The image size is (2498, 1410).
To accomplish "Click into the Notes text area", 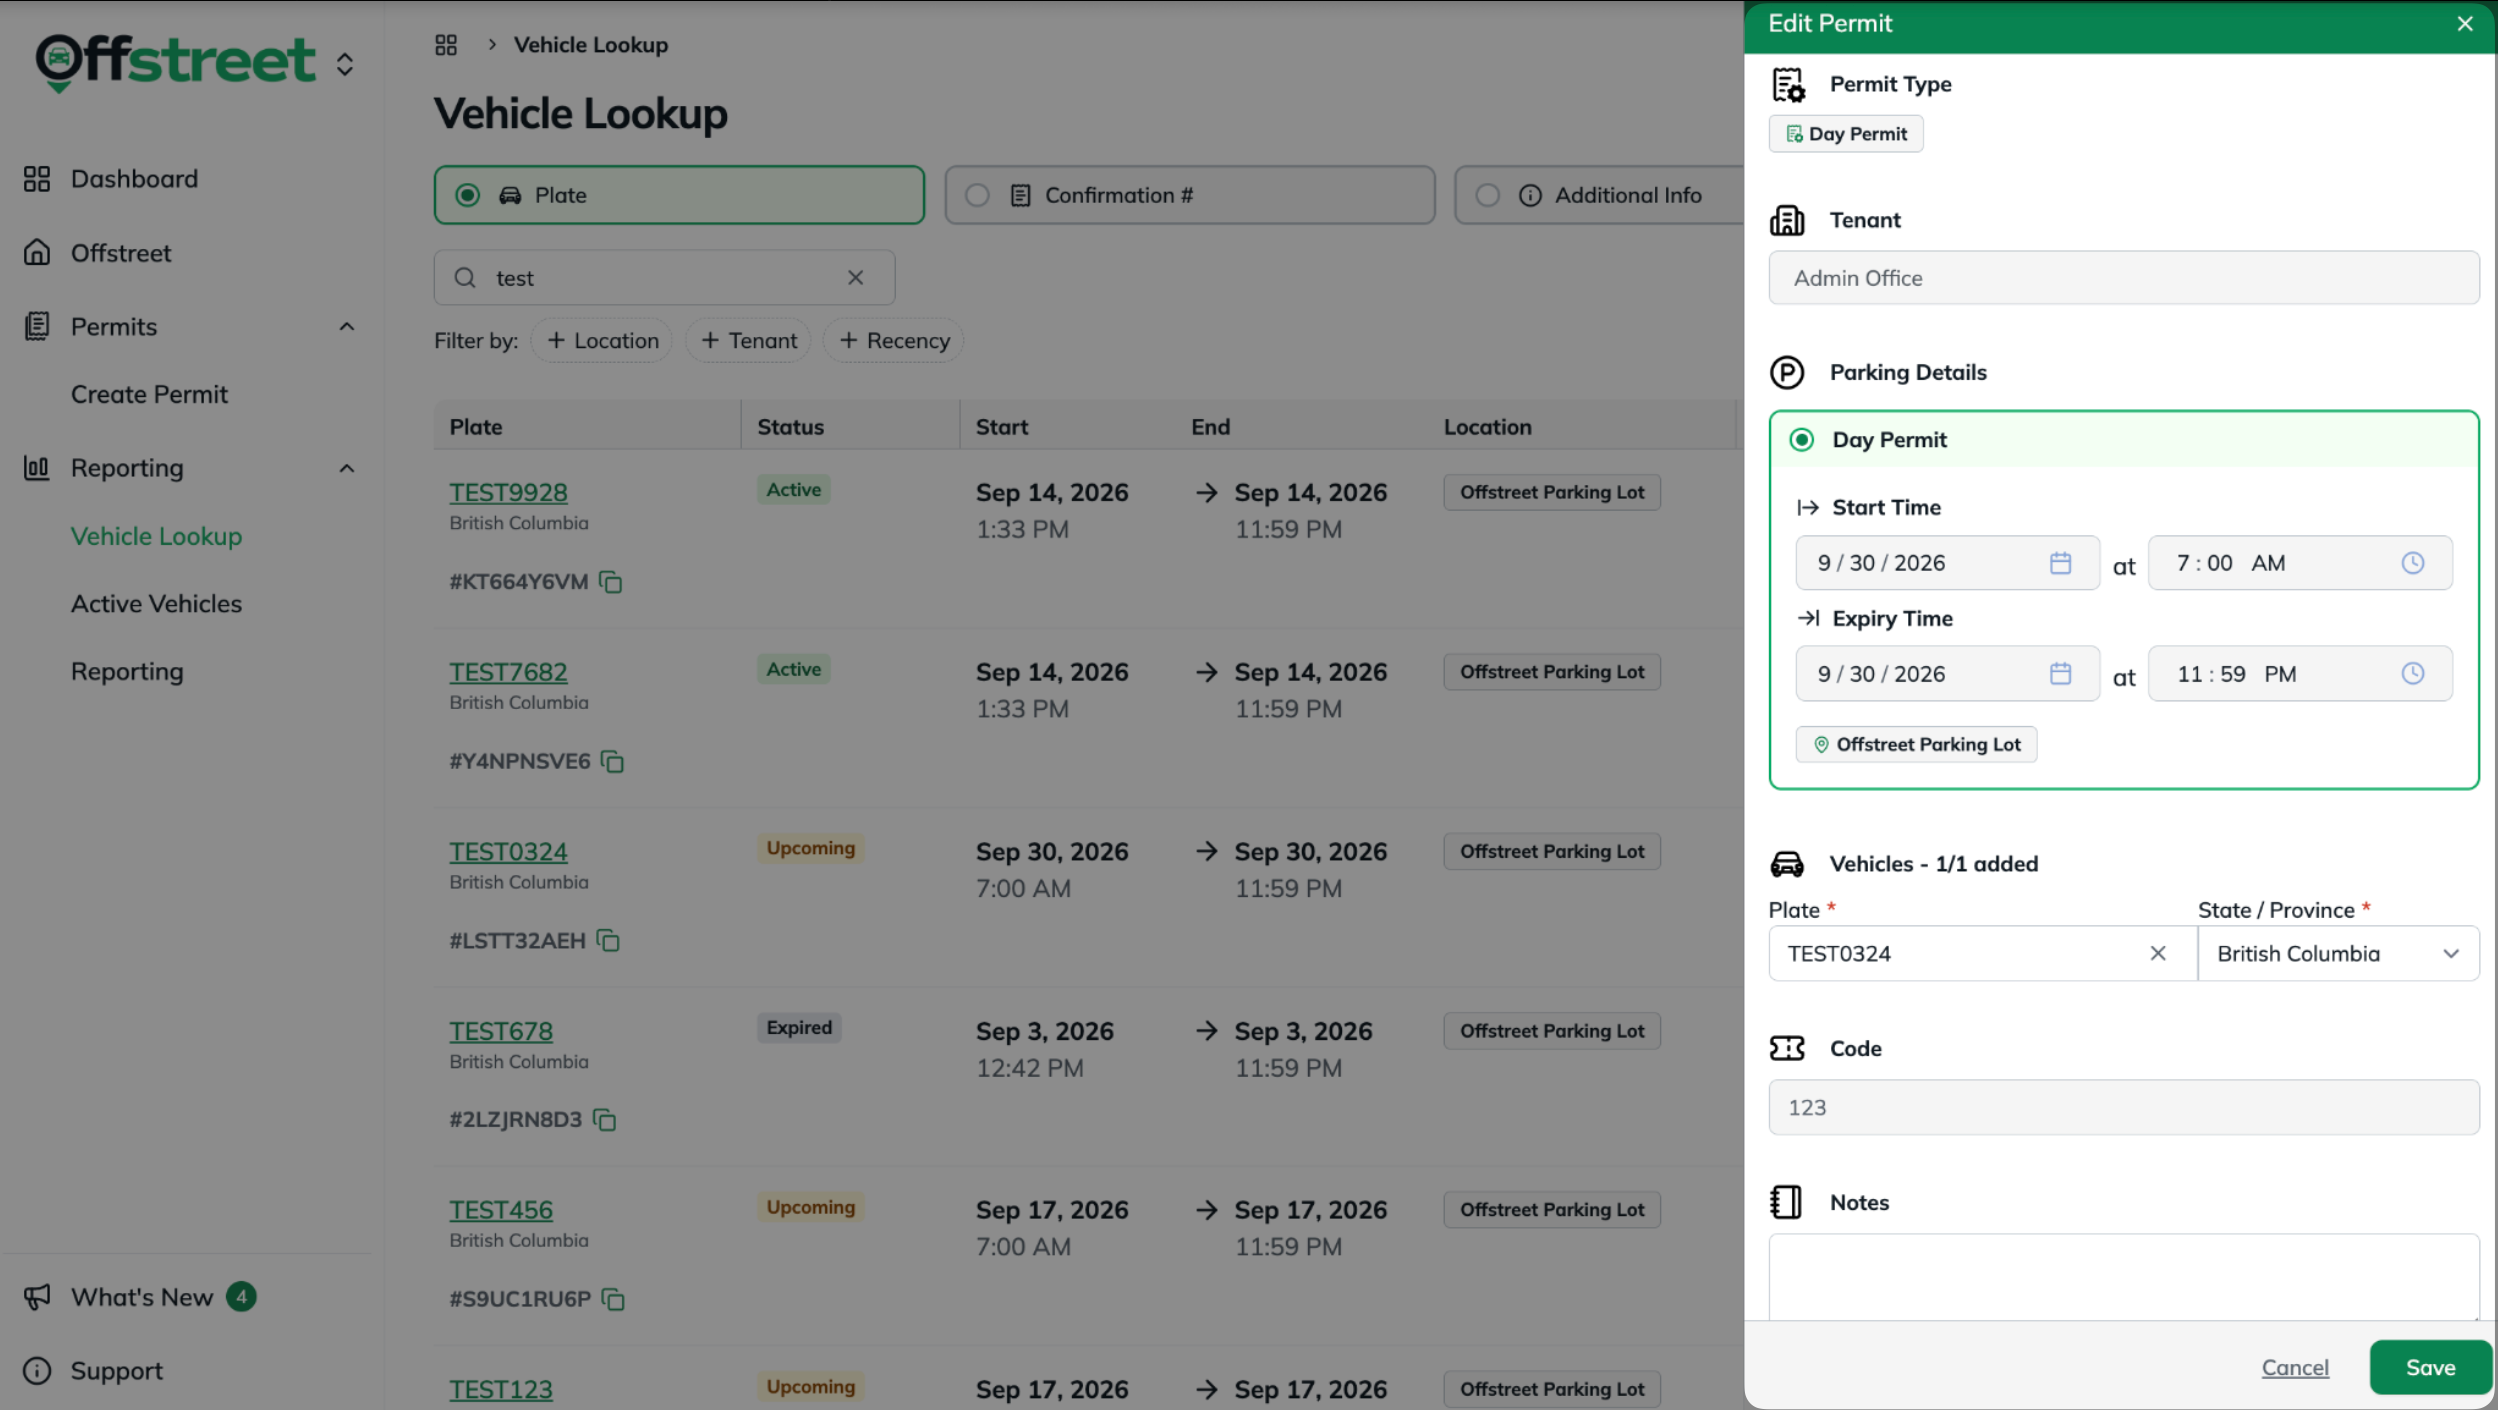I will 2124,1277.
